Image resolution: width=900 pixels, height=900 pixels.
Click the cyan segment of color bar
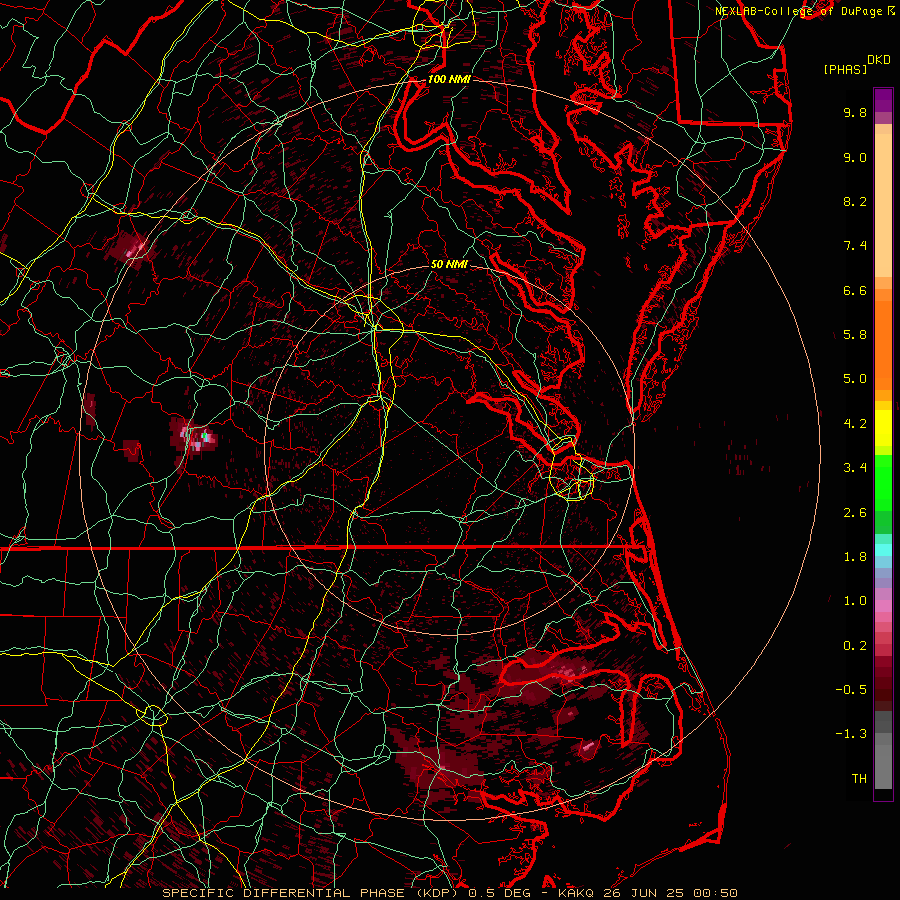883,550
